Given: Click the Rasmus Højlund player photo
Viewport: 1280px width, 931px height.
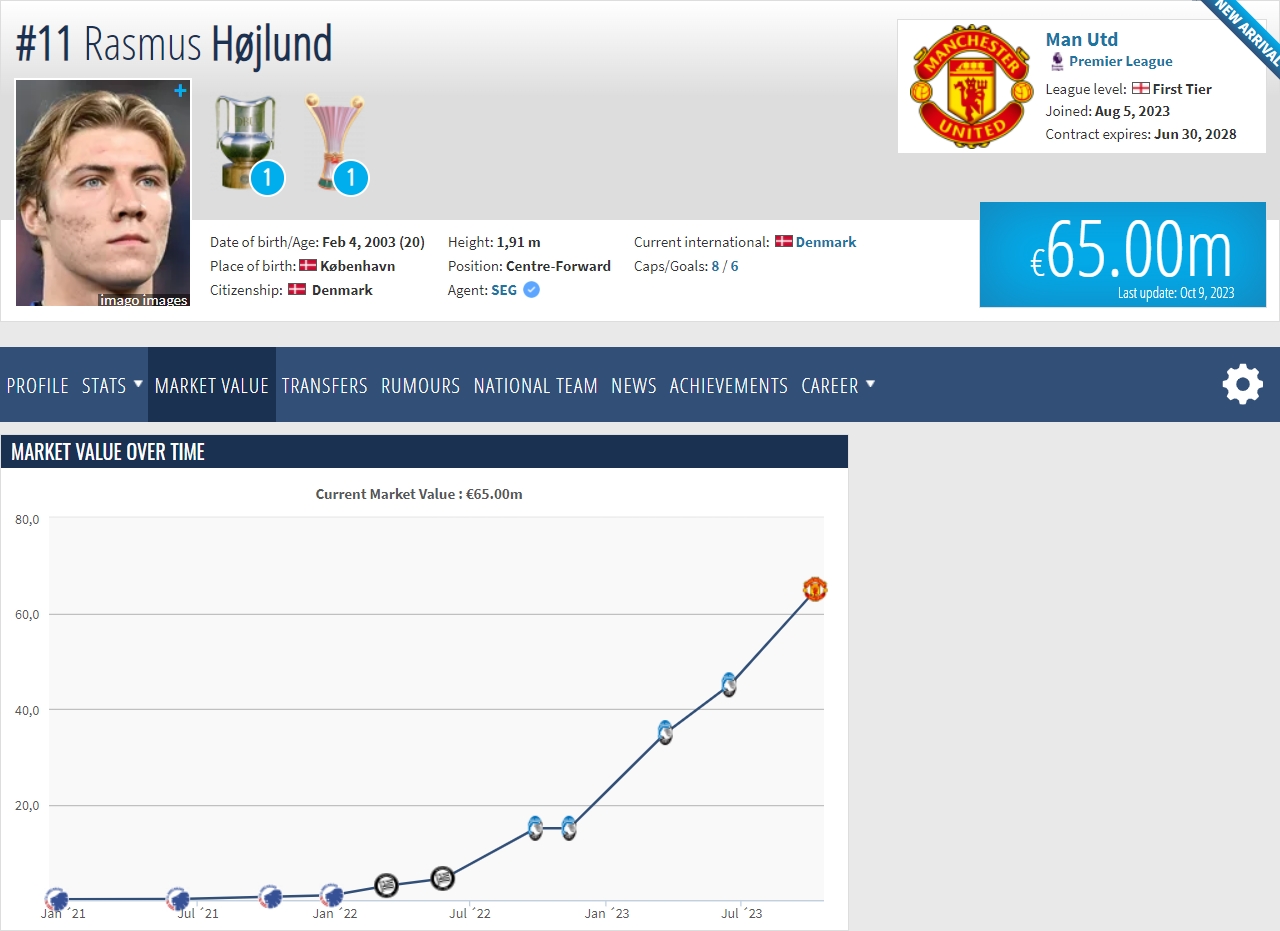Looking at the screenshot, I should tap(103, 193).
